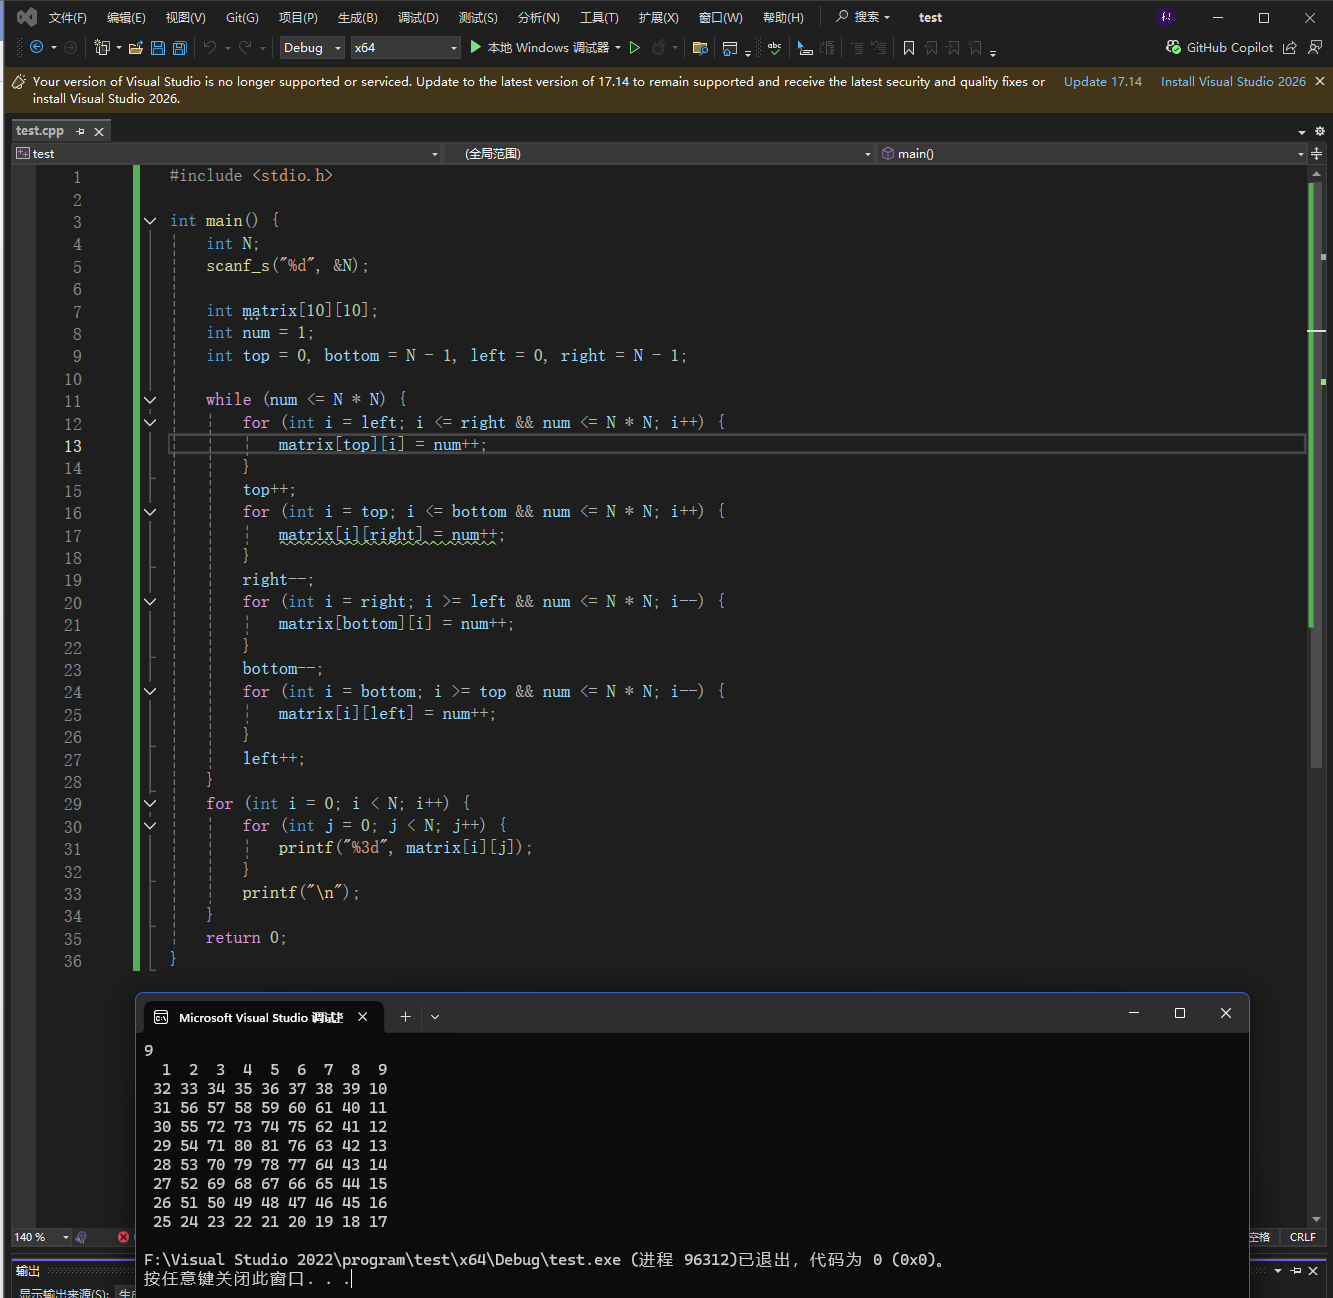The width and height of the screenshot is (1333, 1298).
Task: Expand the main() member dropdown
Action: tap(1300, 154)
